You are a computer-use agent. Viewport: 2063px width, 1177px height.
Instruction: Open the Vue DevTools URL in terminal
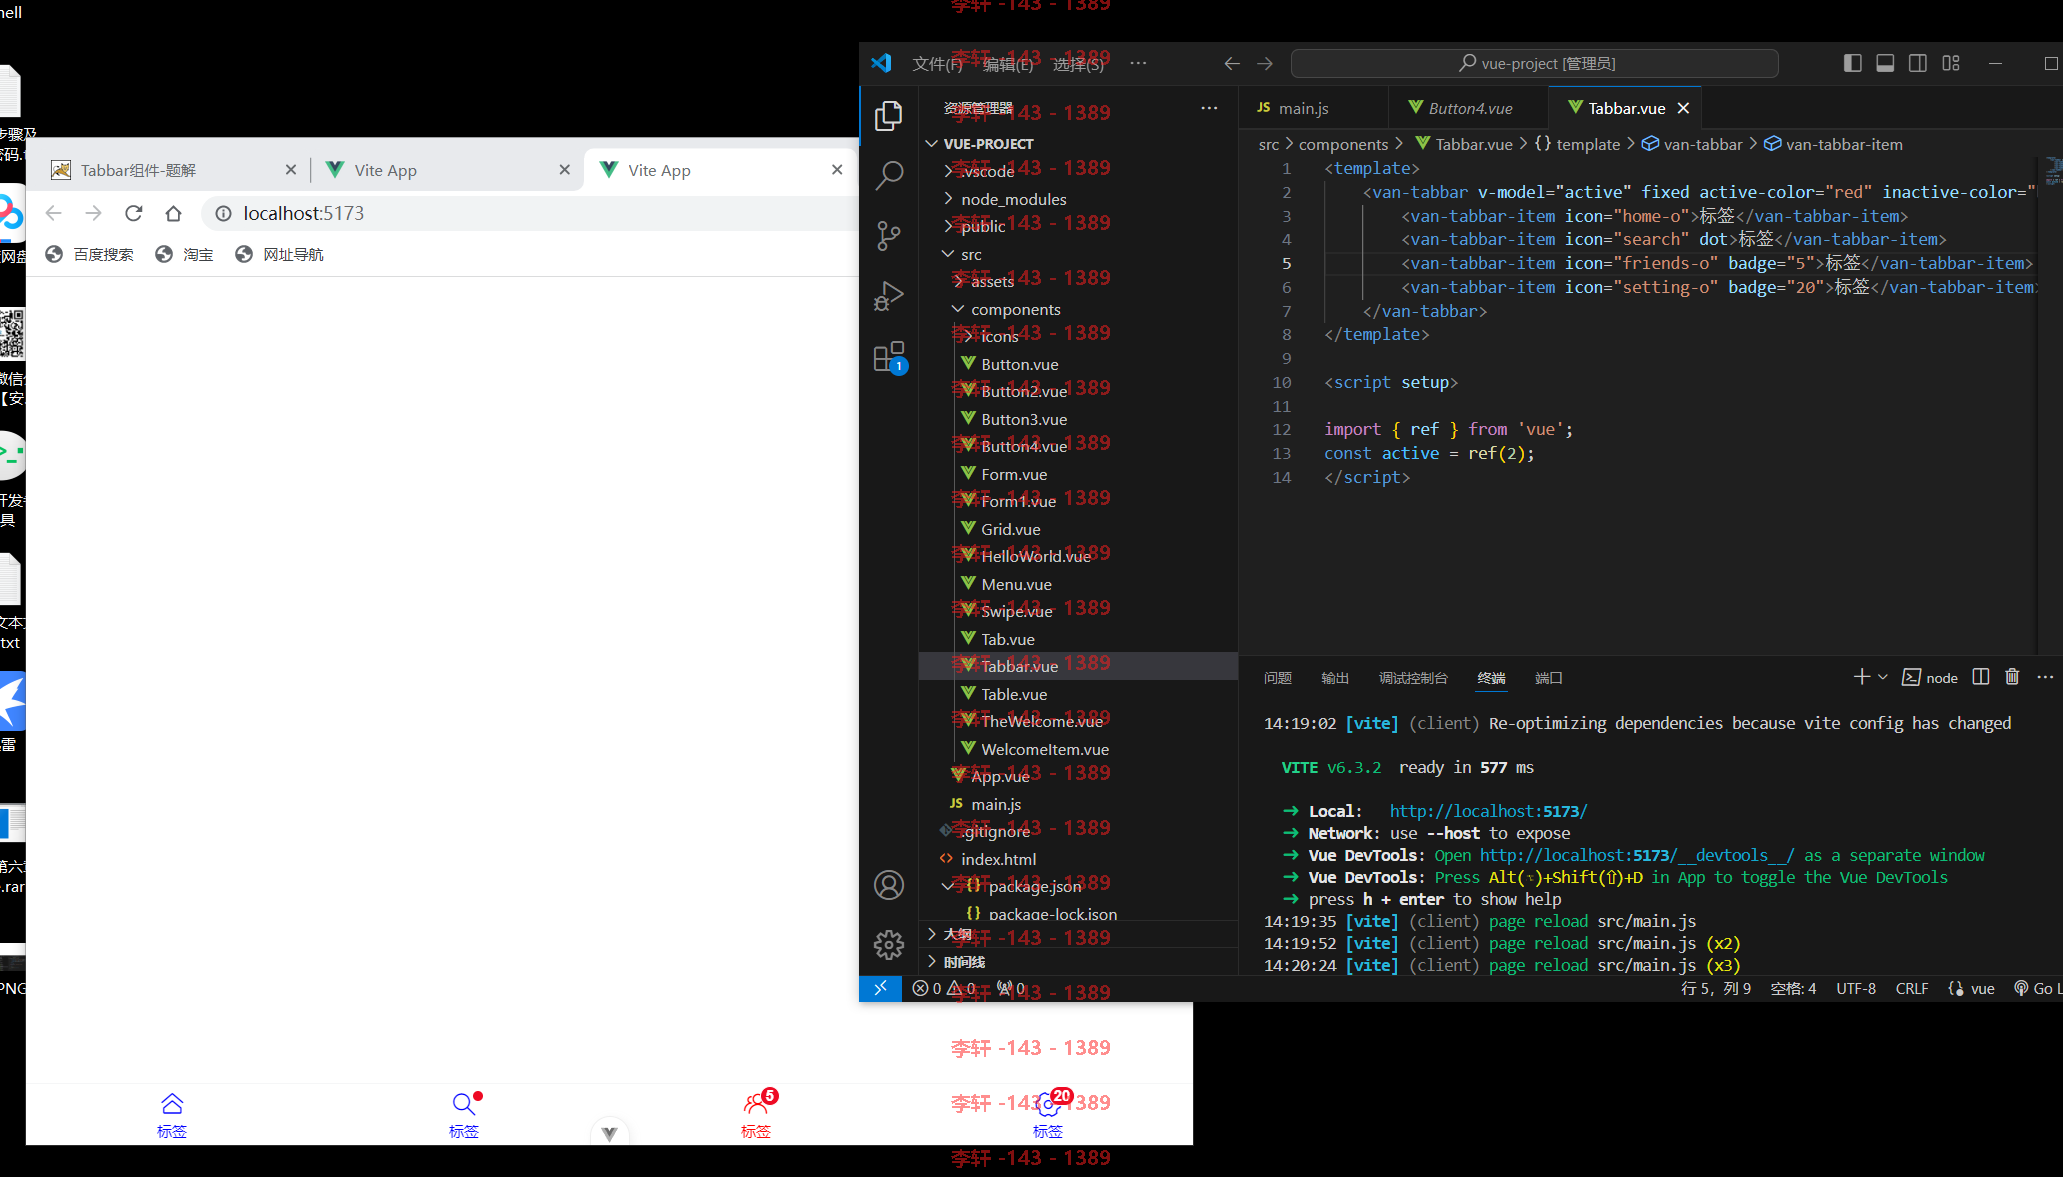1637,855
